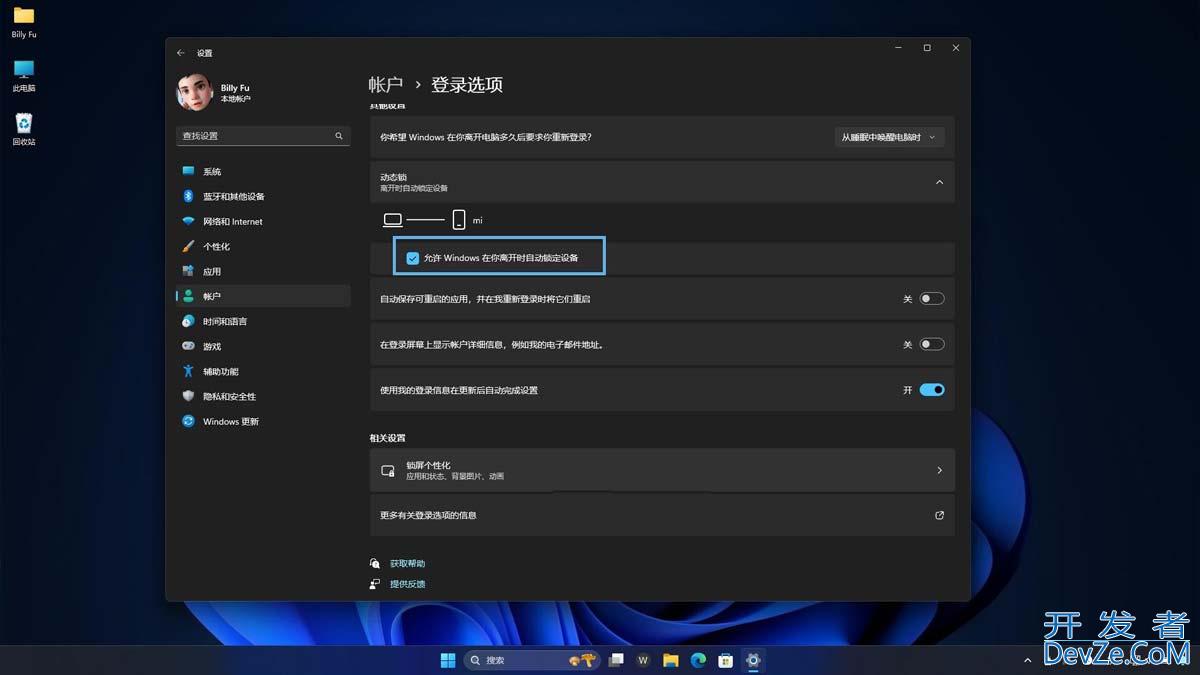
Task: Open the W app on the taskbar
Action: pos(643,660)
